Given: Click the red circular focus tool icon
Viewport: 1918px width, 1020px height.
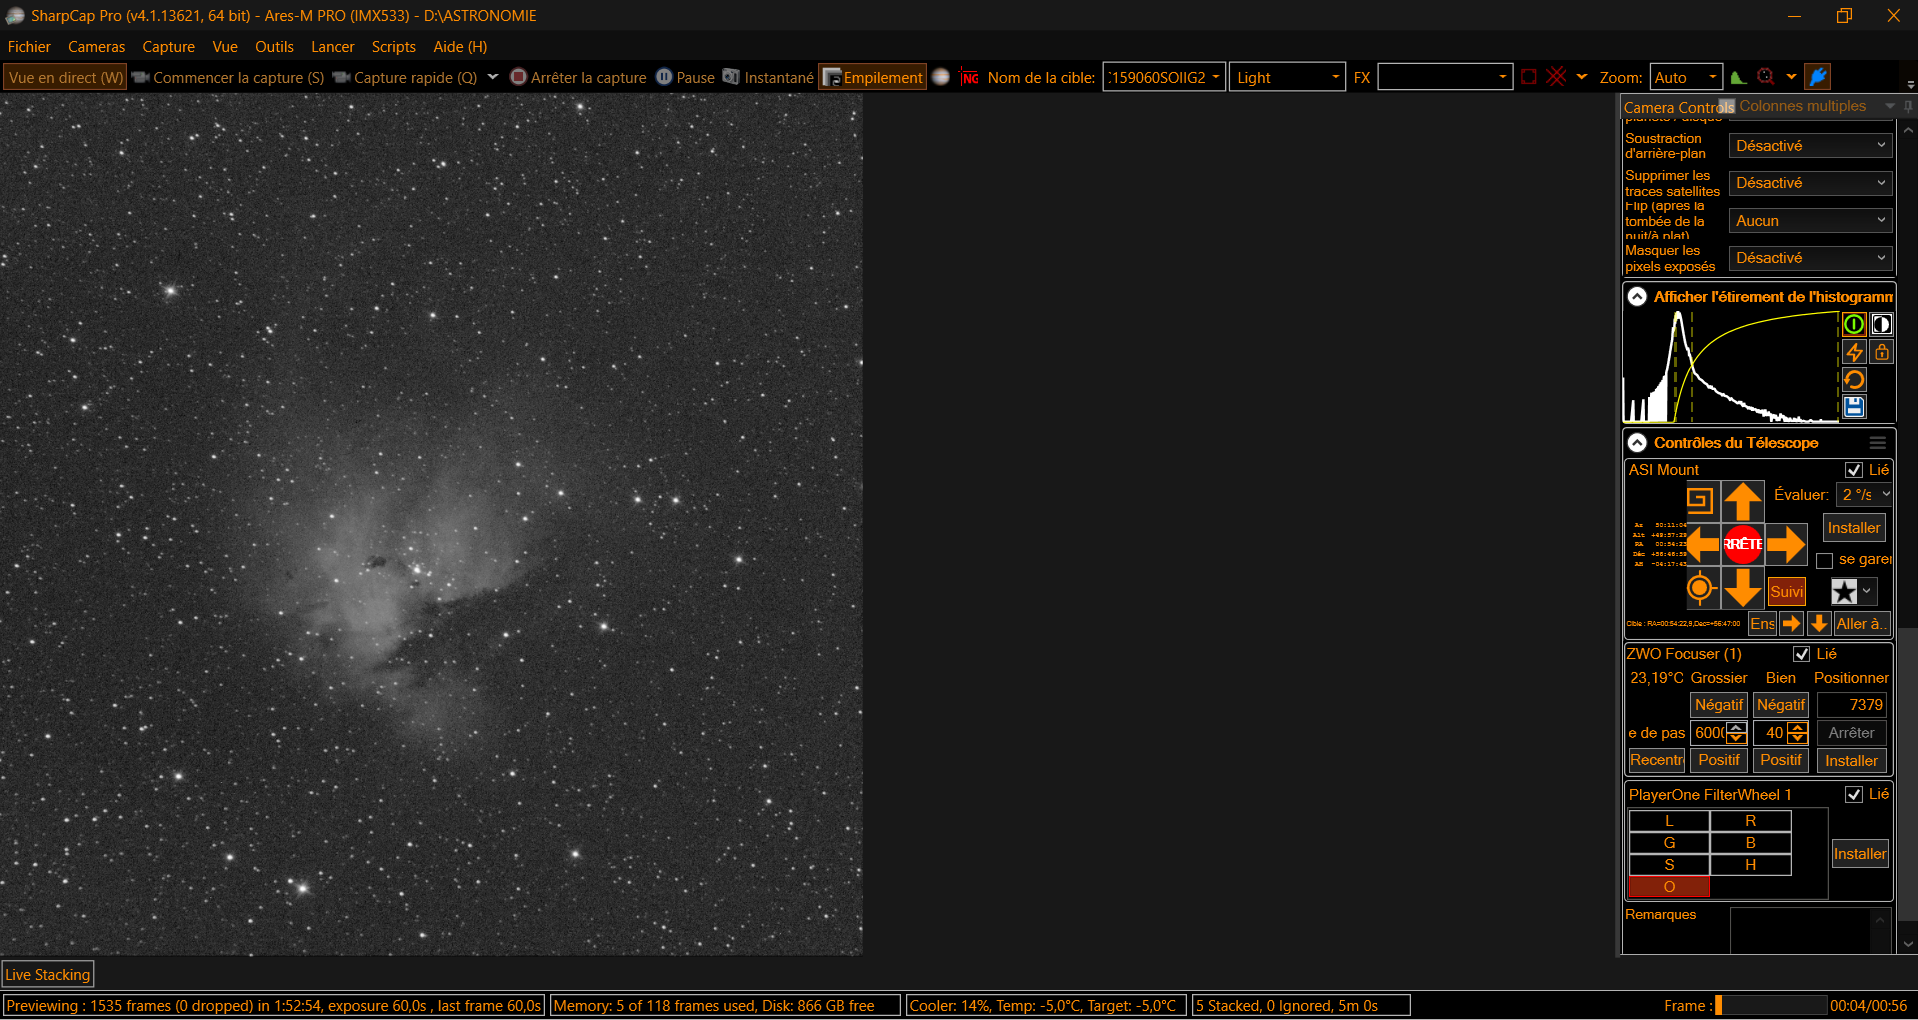Looking at the screenshot, I should pos(1766,77).
